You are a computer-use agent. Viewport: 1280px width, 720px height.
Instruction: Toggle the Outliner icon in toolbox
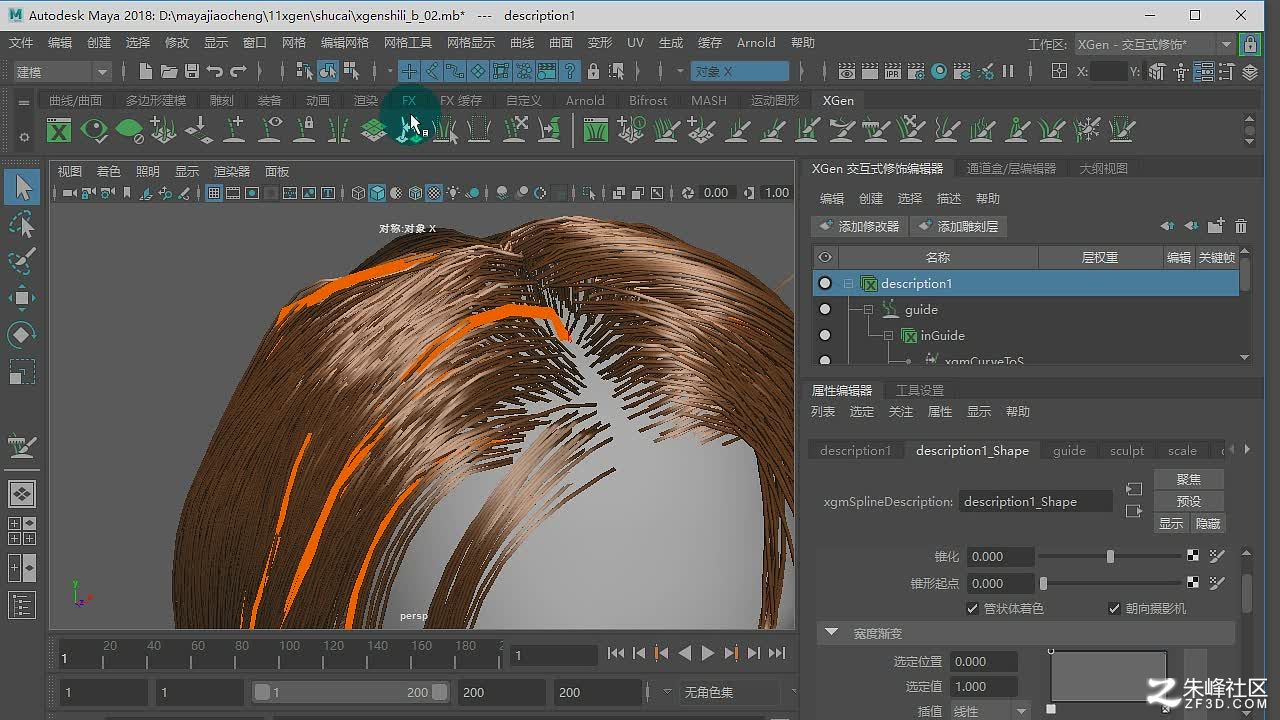tap(22, 605)
